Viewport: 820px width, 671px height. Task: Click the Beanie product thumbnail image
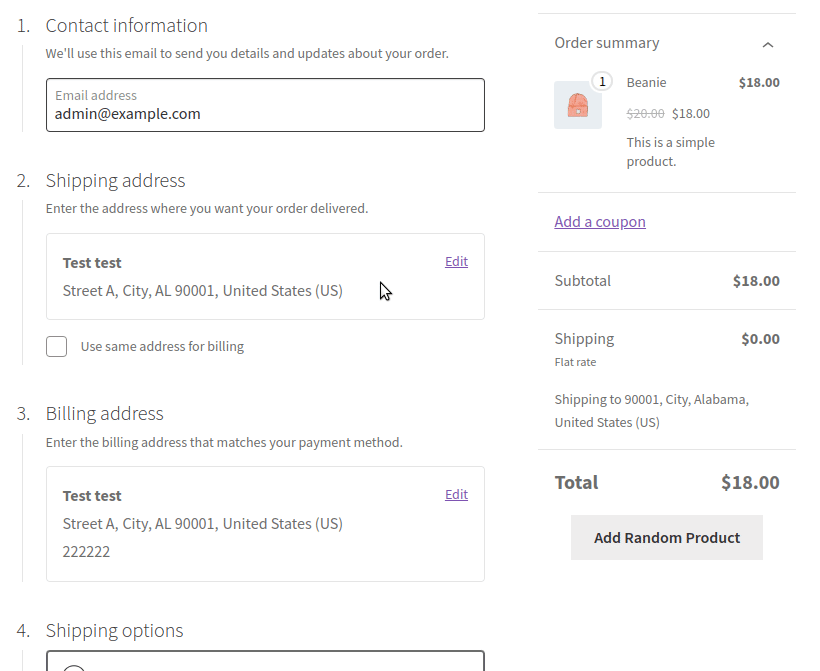click(578, 105)
